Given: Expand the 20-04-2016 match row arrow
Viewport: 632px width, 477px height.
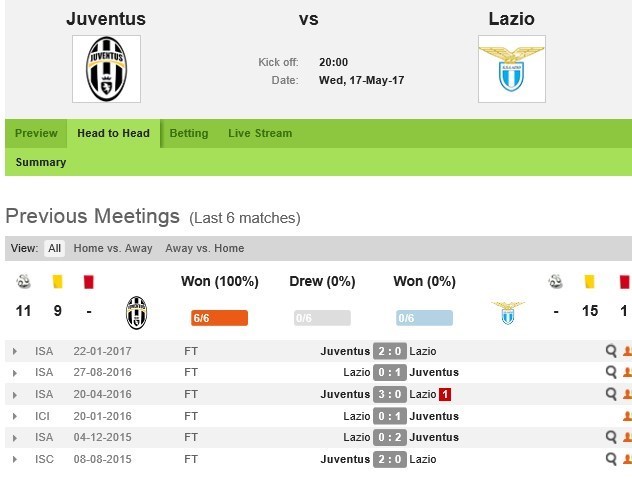Looking at the screenshot, I should tap(14, 394).
